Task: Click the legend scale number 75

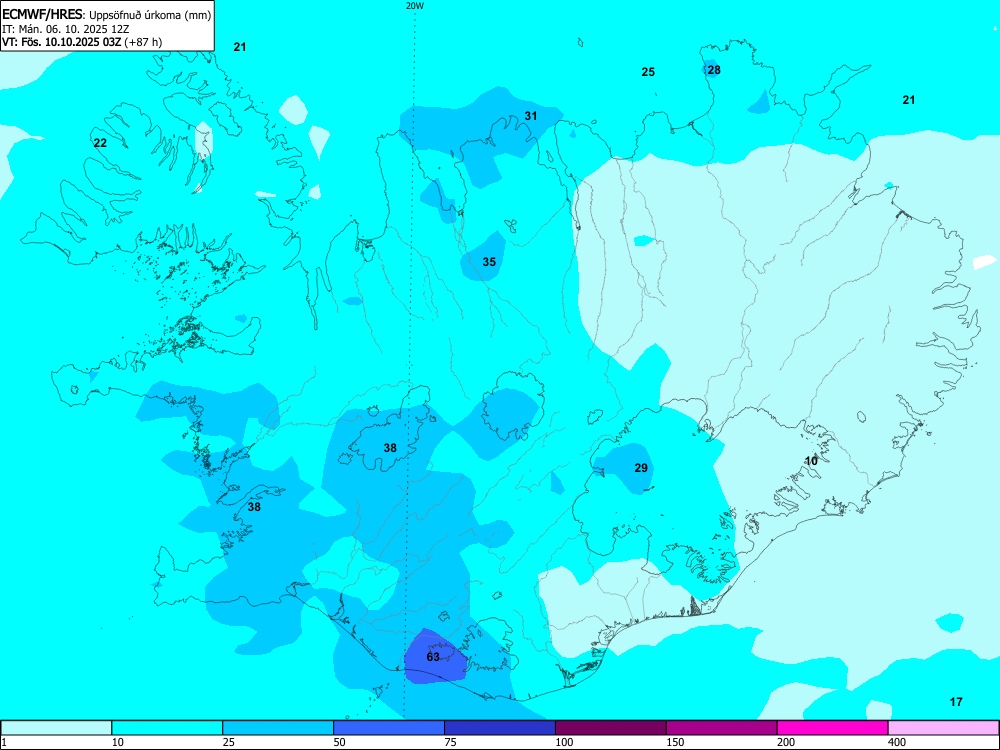Action: coord(450,742)
